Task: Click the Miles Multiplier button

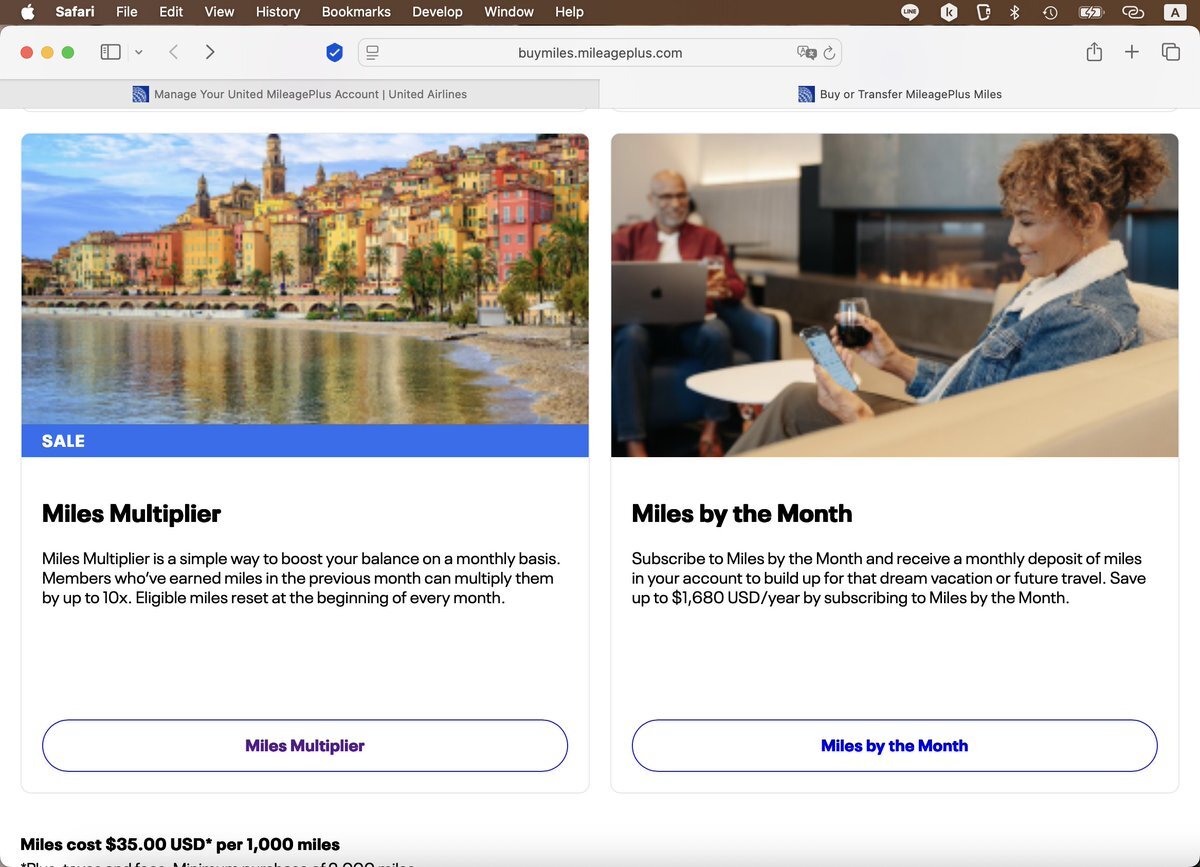Action: click(x=305, y=746)
